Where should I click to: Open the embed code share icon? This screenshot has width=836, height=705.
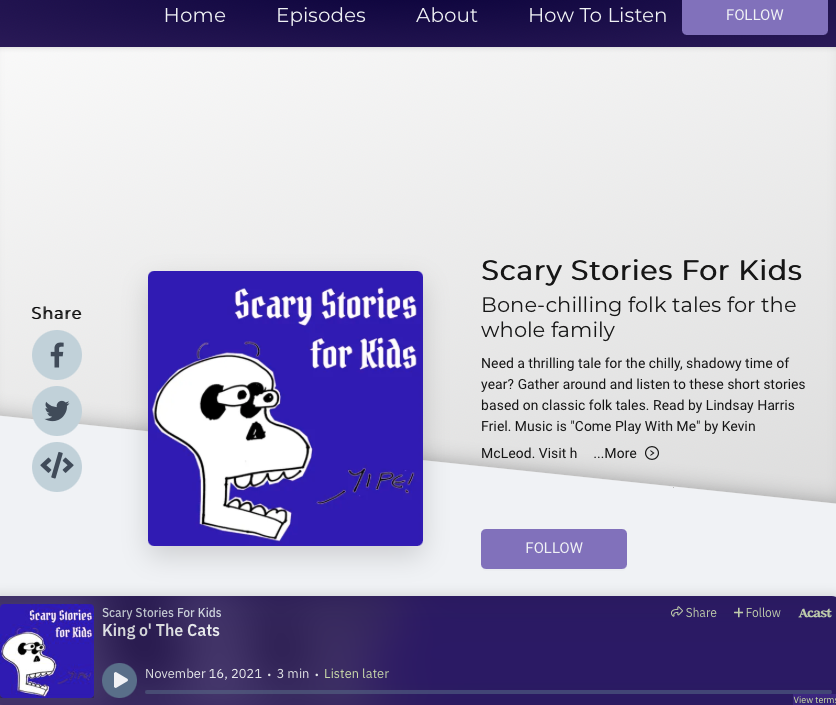(x=57, y=466)
